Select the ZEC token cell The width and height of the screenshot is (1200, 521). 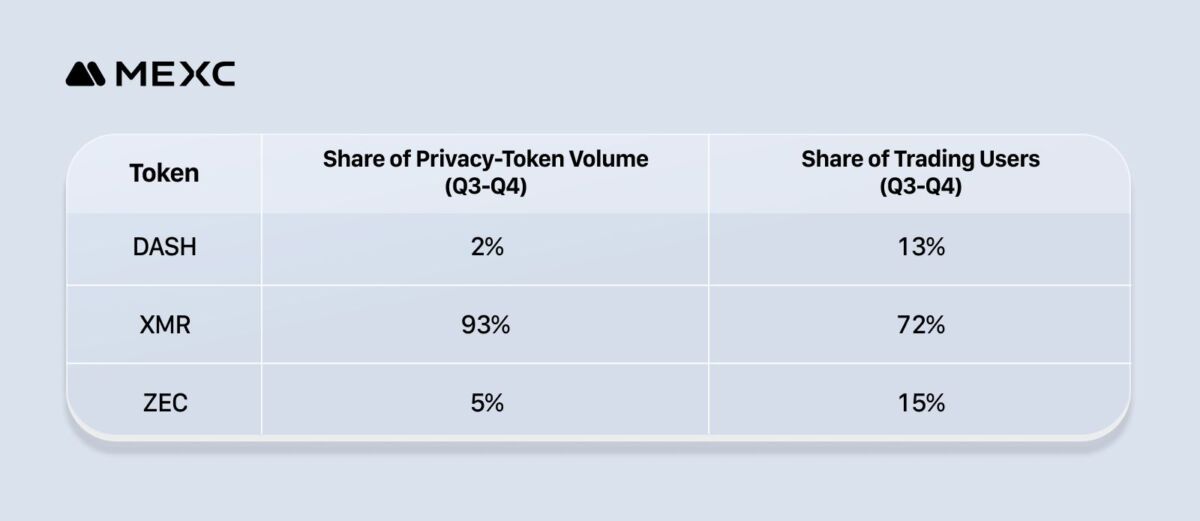pyautogui.click(x=164, y=403)
